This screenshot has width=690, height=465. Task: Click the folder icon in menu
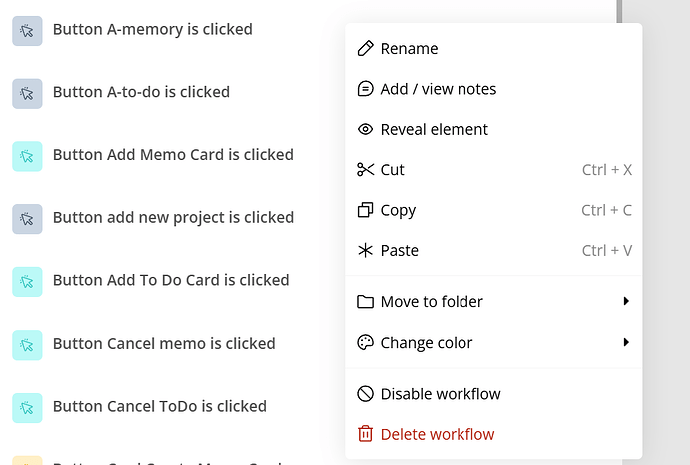365,302
